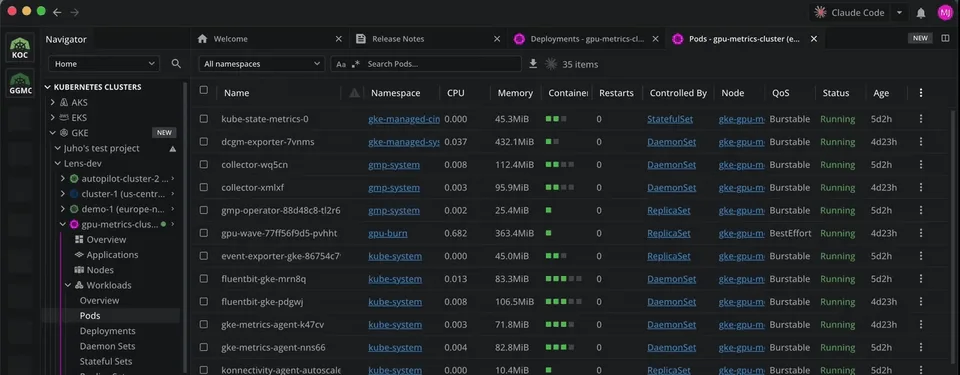Open Deployments under Workloads

tap(108, 331)
